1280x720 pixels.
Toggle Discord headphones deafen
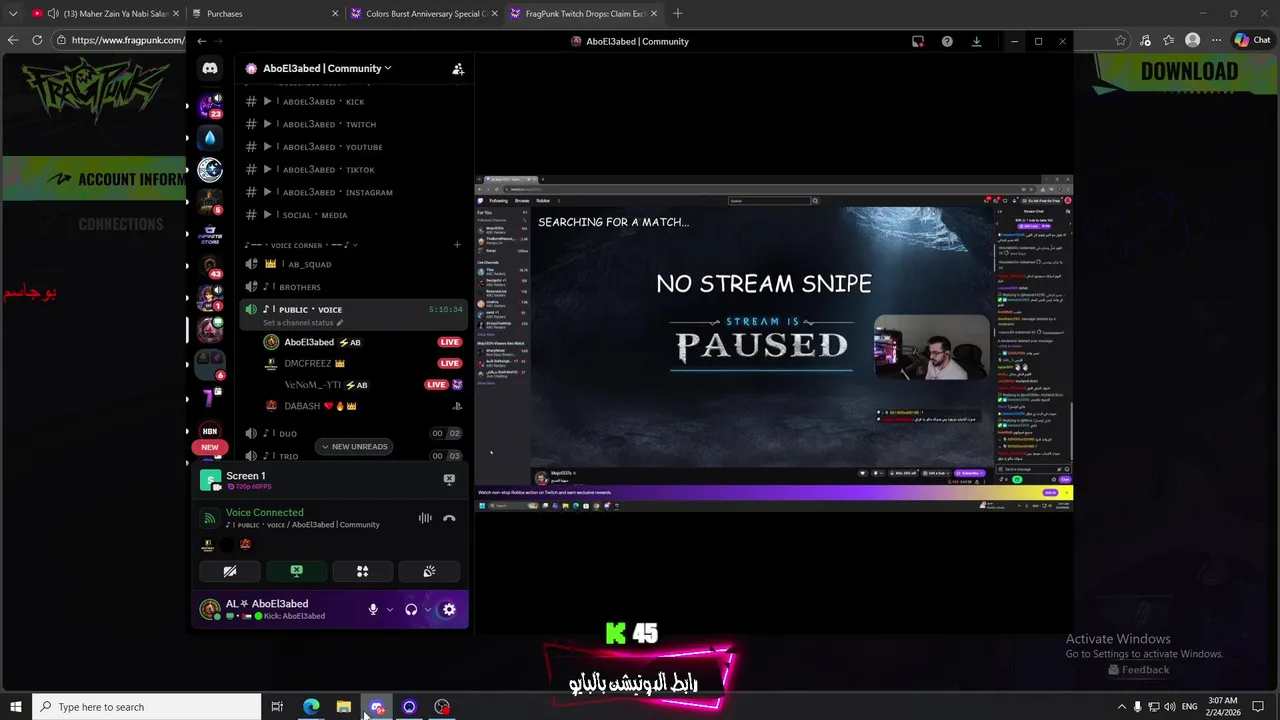point(411,609)
